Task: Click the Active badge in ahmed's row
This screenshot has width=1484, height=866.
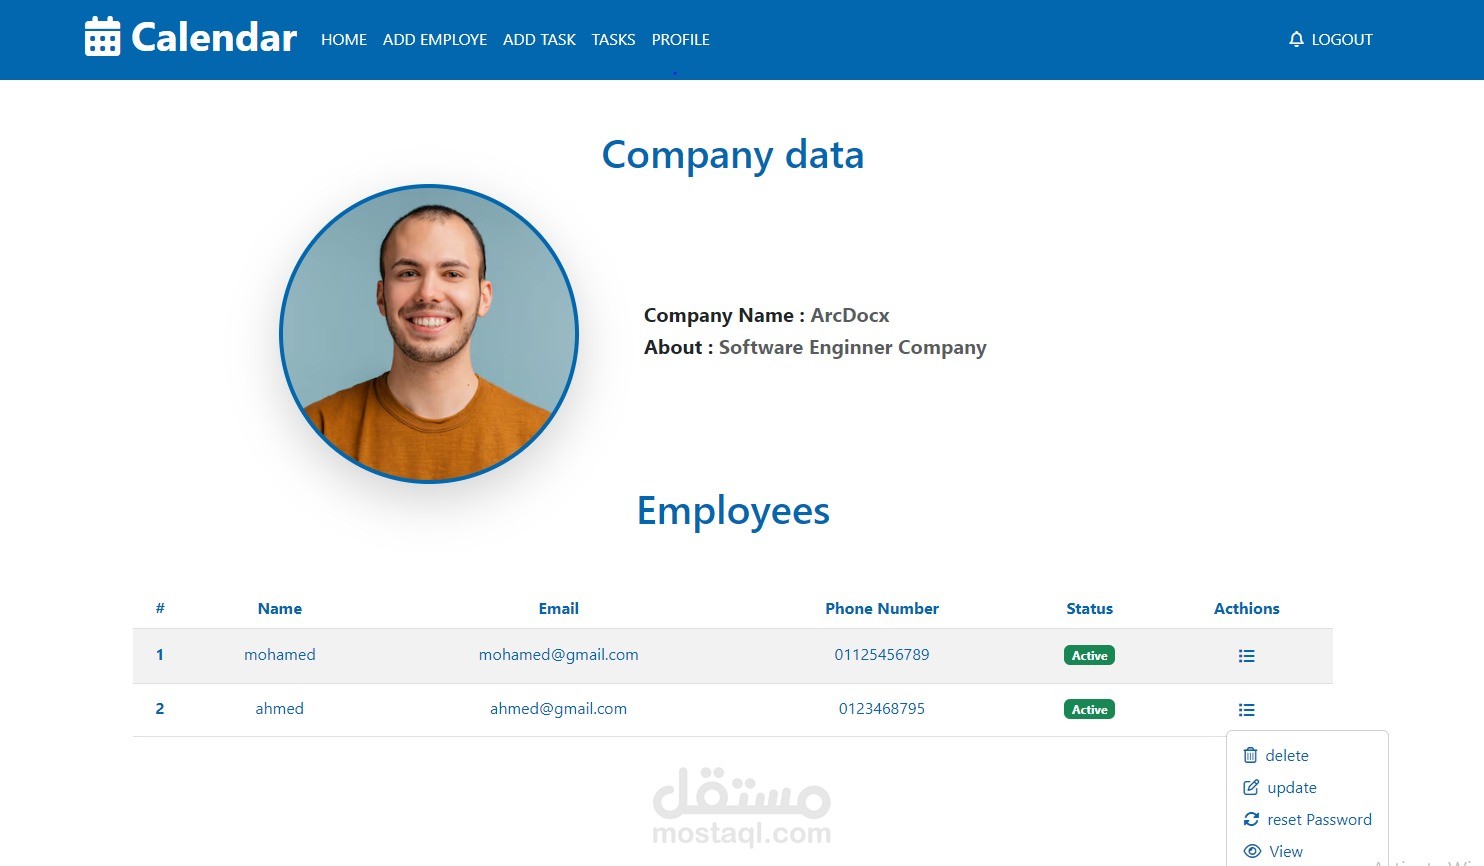Action: 1089,710
